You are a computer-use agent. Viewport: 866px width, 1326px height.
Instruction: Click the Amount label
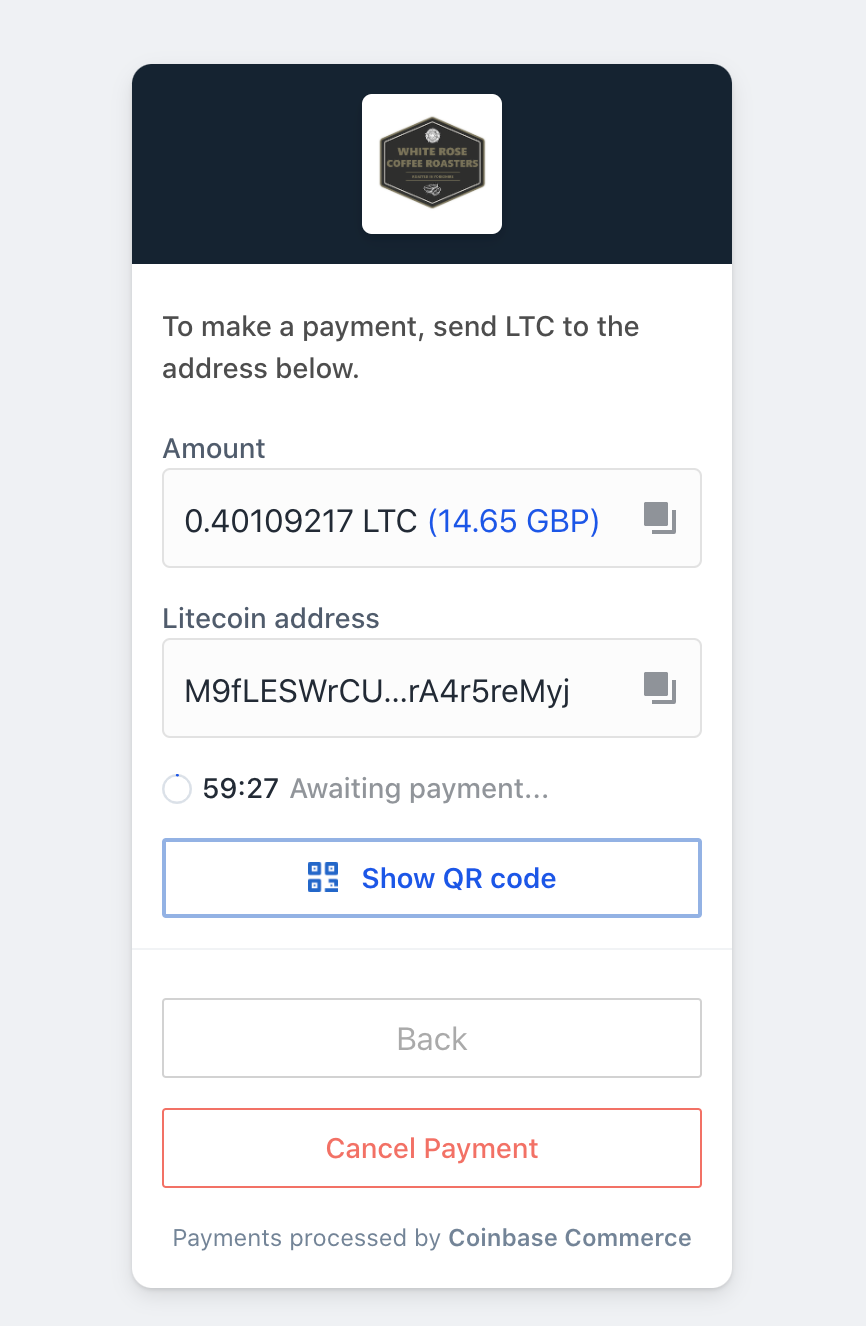pos(214,448)
